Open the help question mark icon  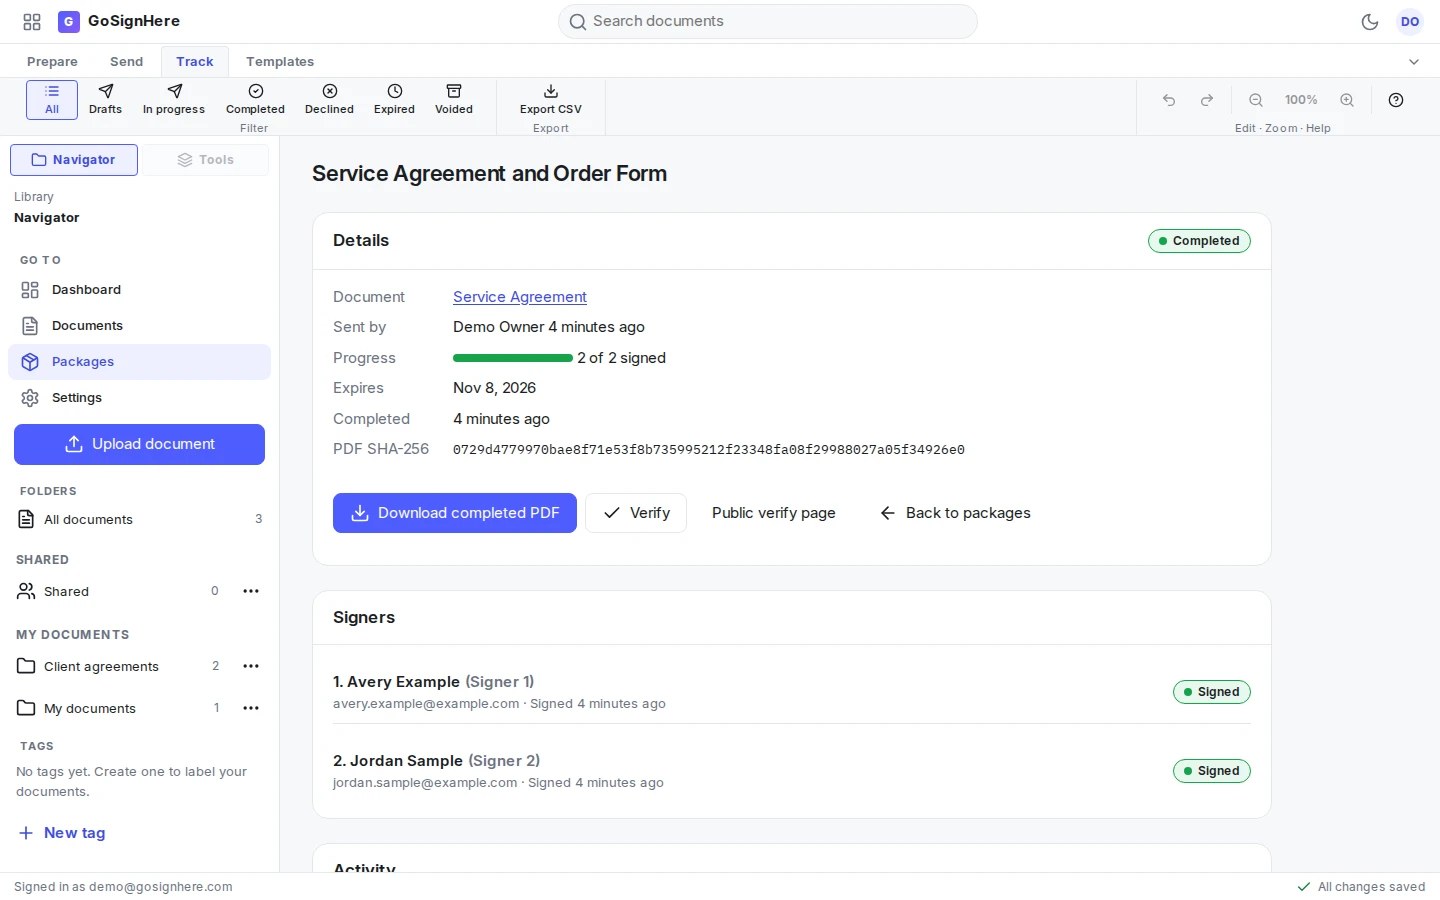(x=1396, y=100)
